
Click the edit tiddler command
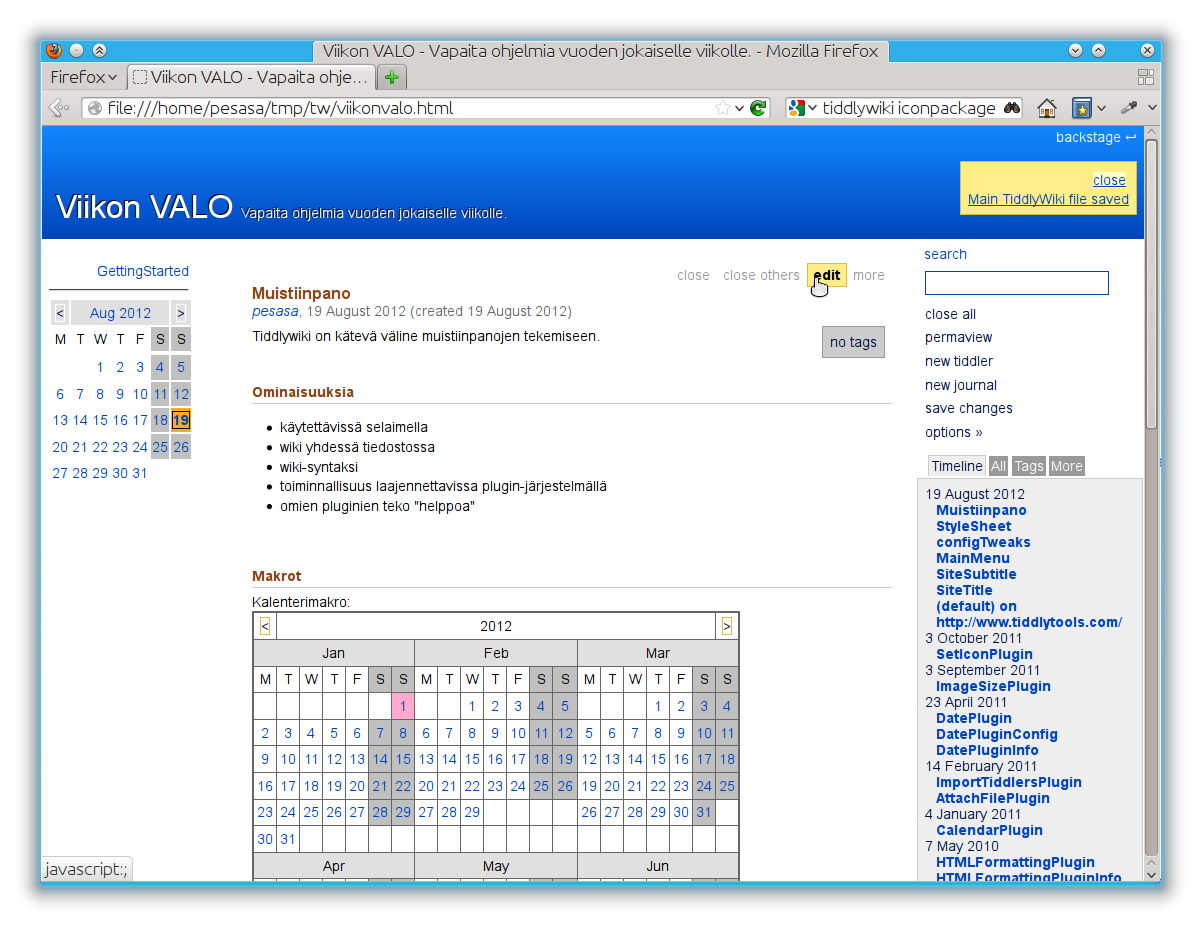coord(827,275)
